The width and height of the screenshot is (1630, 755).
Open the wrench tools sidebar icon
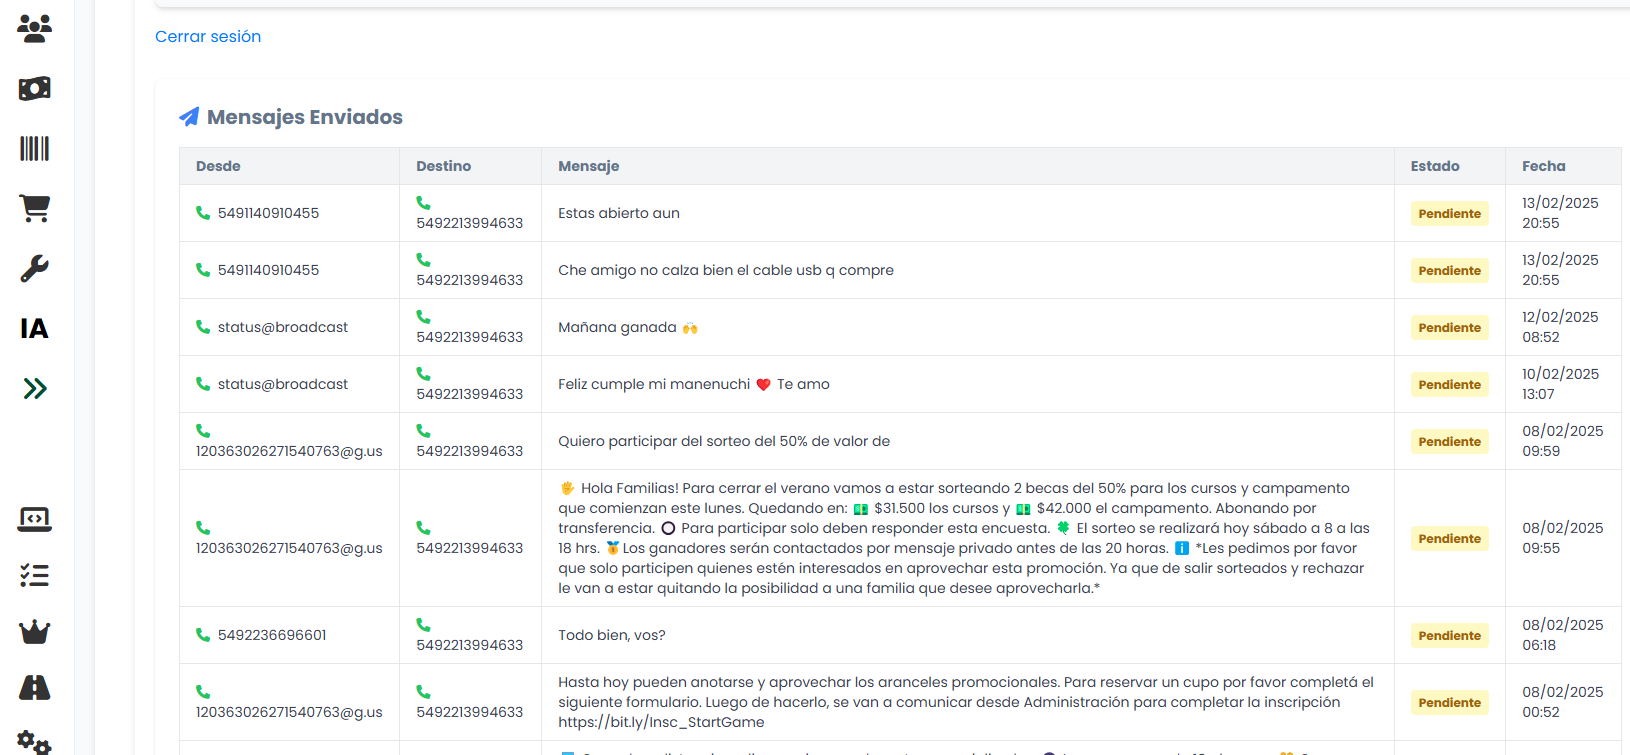tap(34, 268)
